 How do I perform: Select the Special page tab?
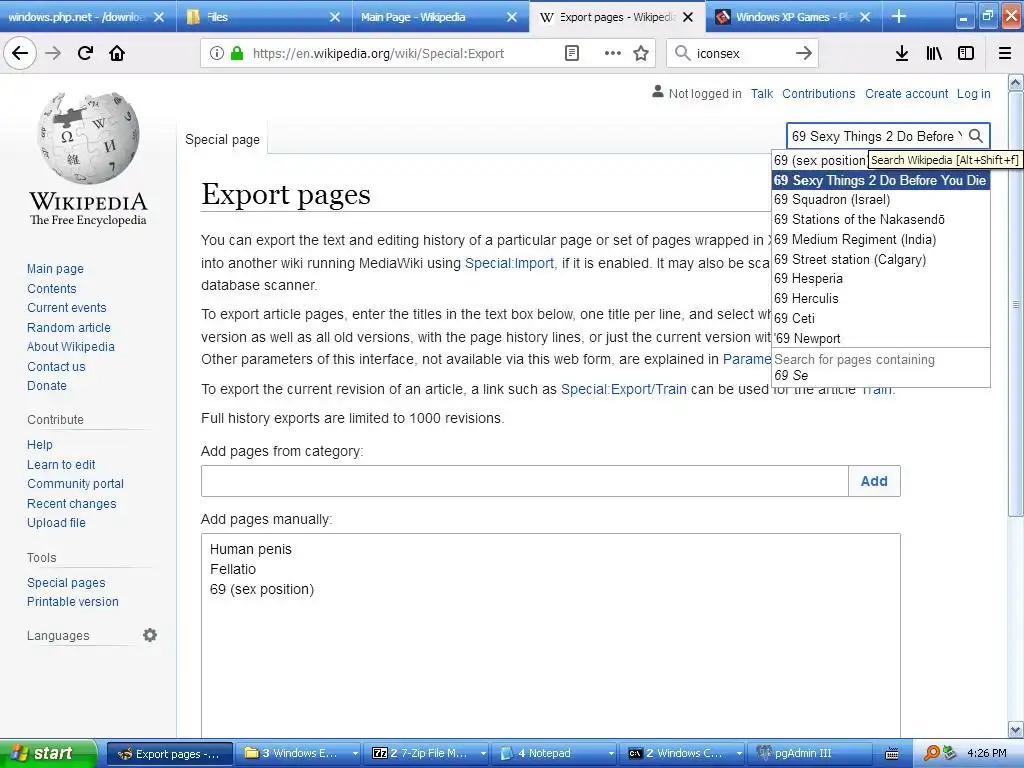(x=222, y=139)
